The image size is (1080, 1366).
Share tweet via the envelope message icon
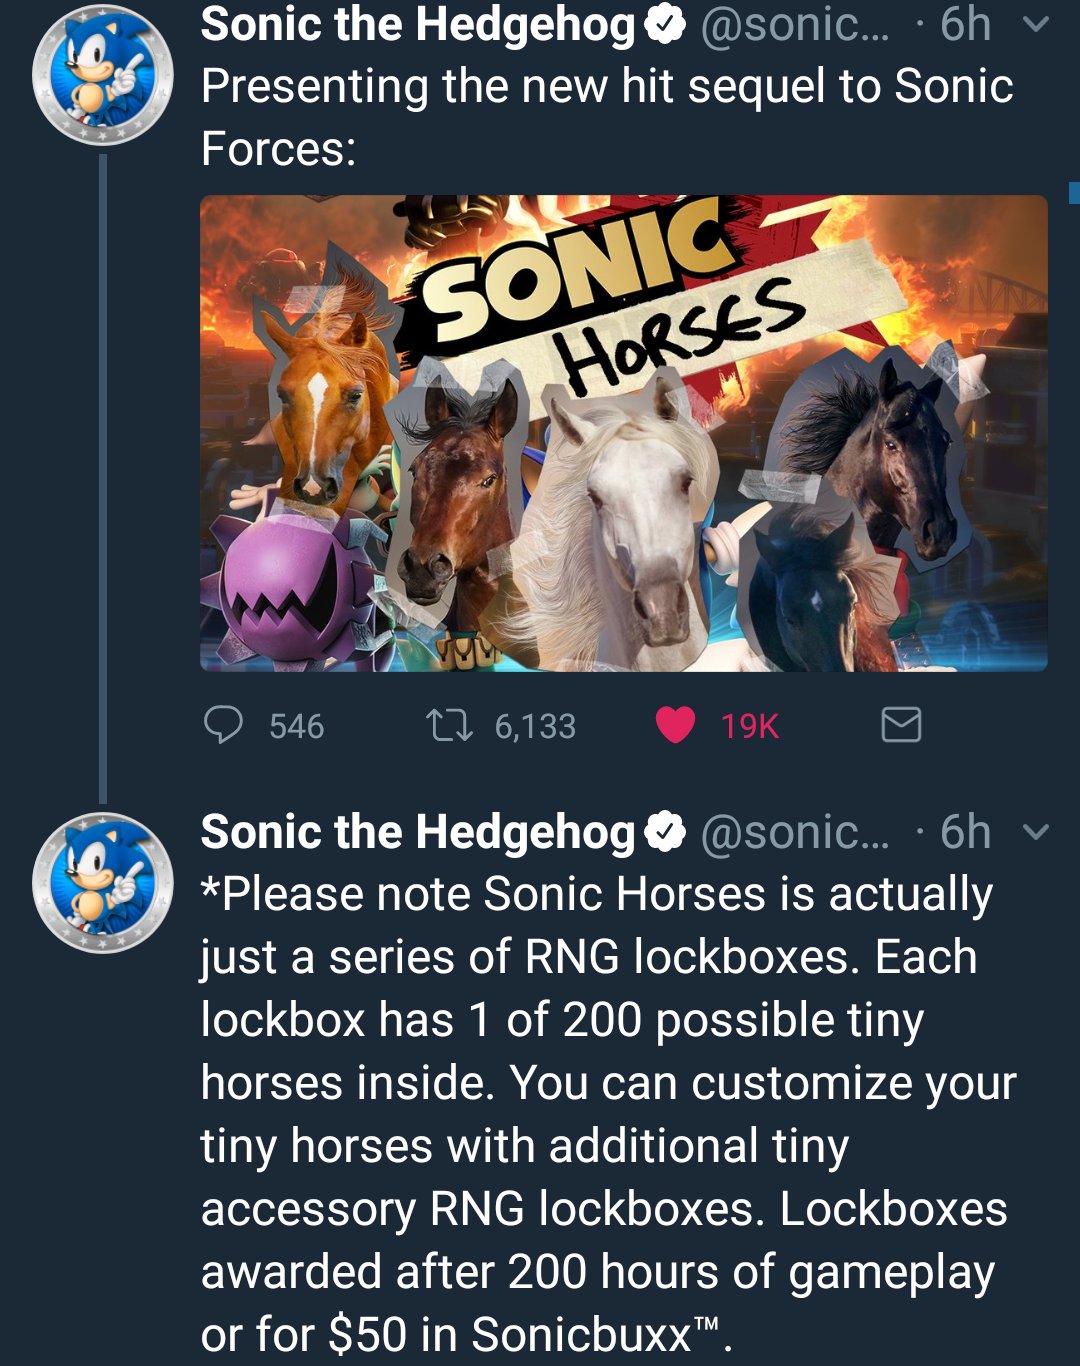[901, 725]
